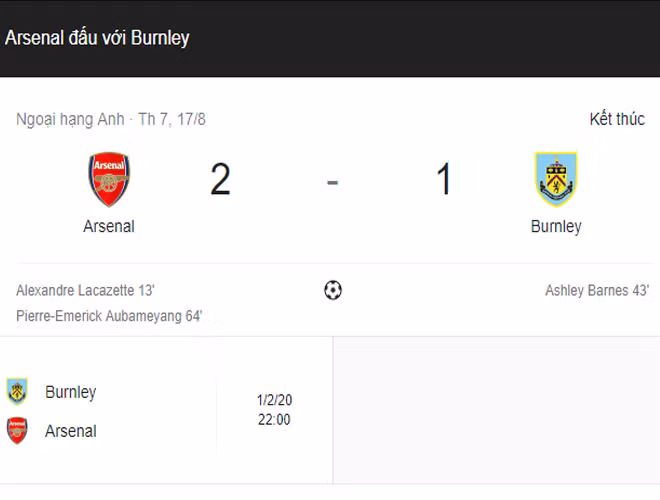660x500 pixels.
Task: Click the soccer ball goals icon
Action: coord(333,290)
